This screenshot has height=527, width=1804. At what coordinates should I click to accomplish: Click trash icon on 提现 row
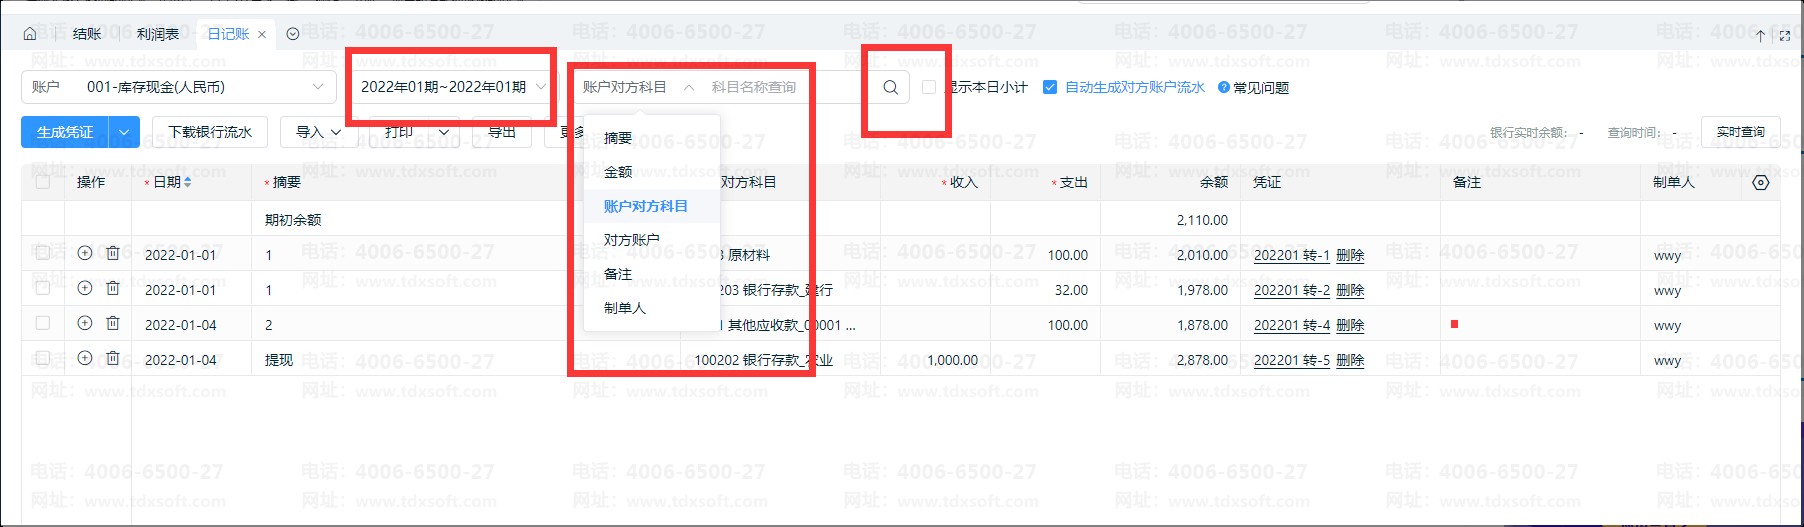tap(113, 359)
